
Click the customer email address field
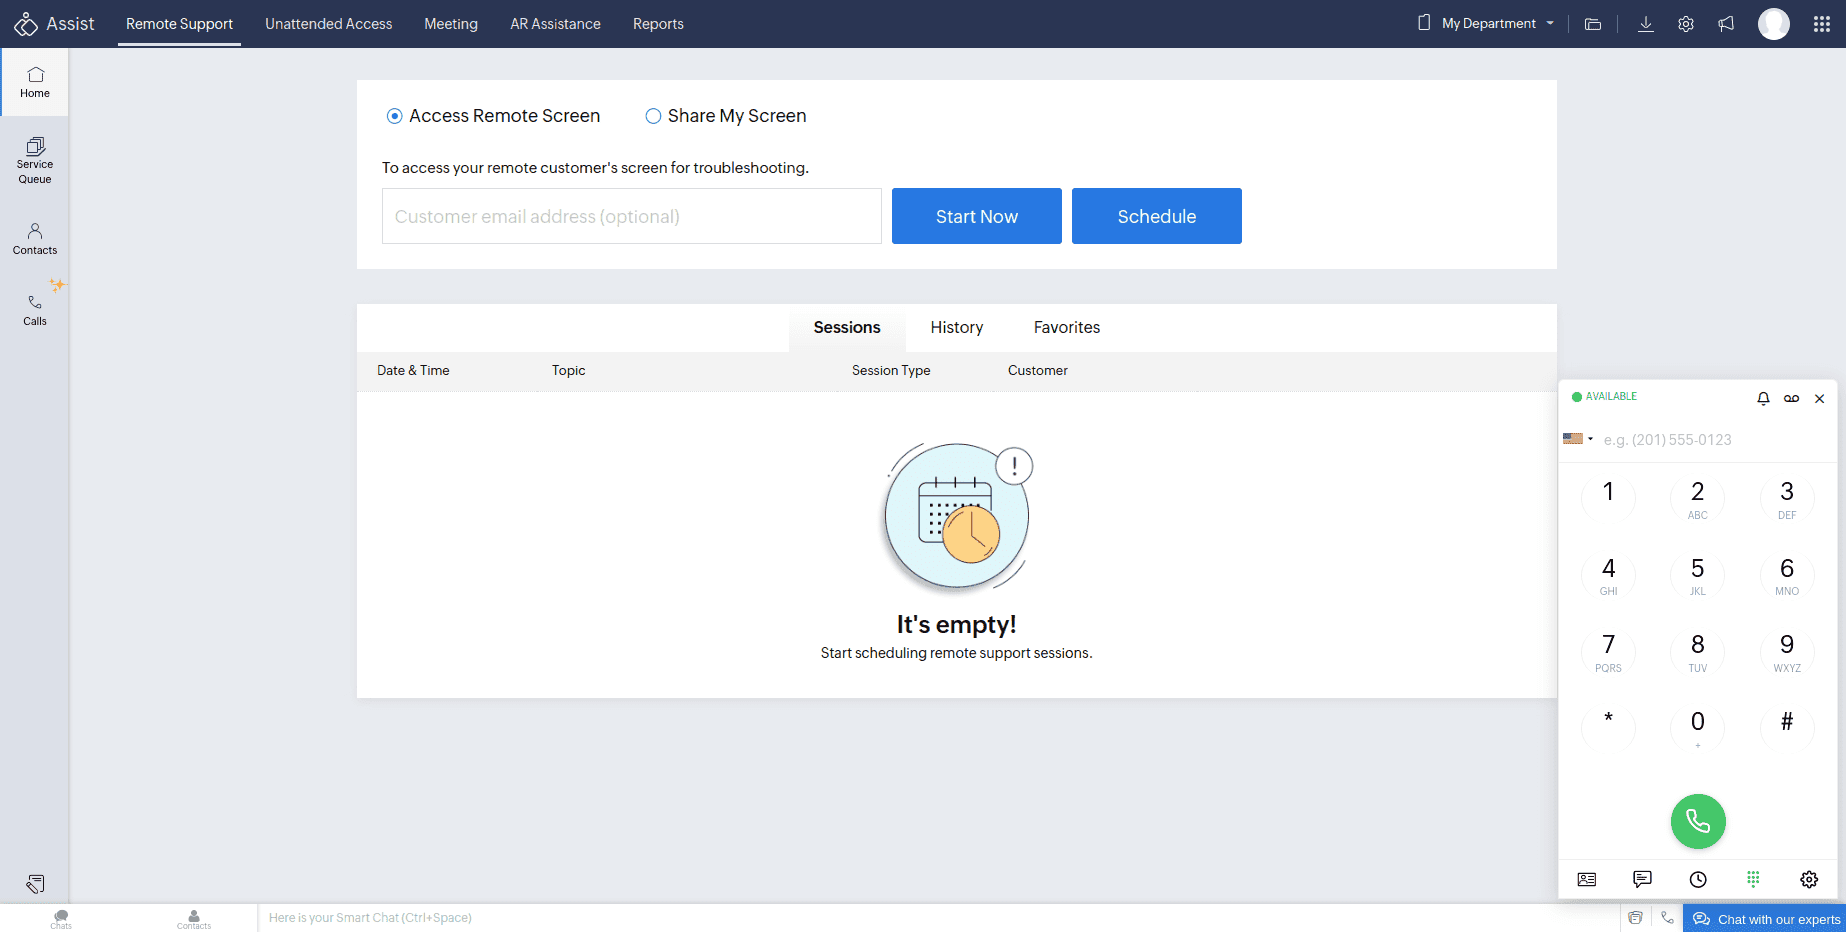point(631,216)
